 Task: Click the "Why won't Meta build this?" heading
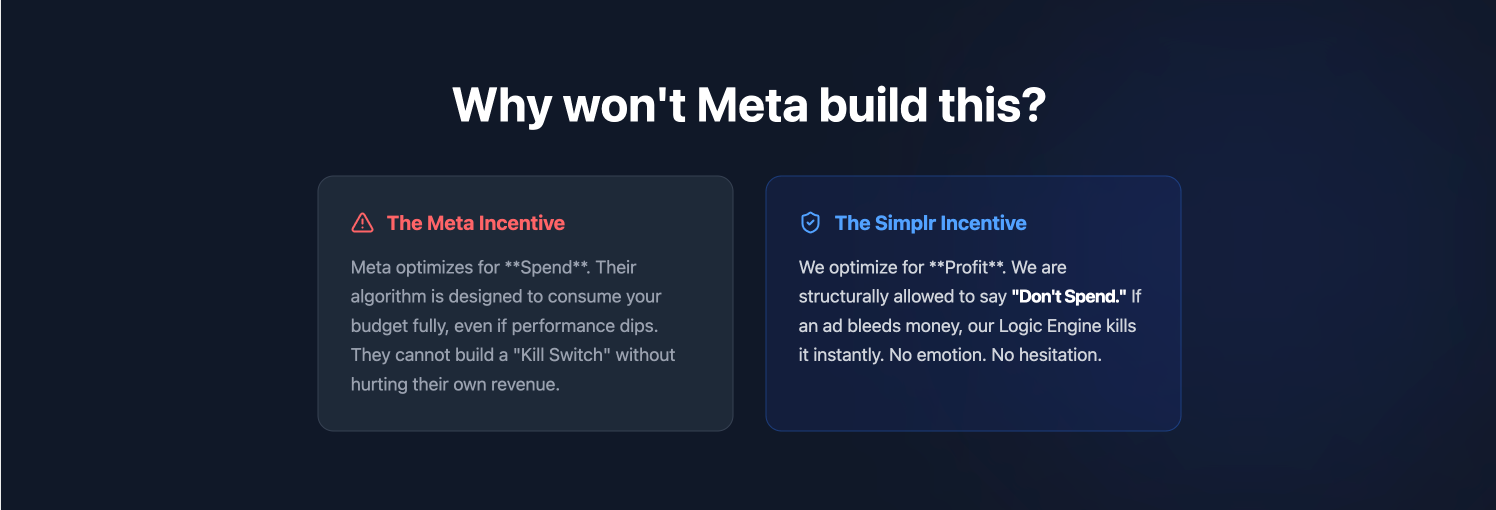(748, 105)
